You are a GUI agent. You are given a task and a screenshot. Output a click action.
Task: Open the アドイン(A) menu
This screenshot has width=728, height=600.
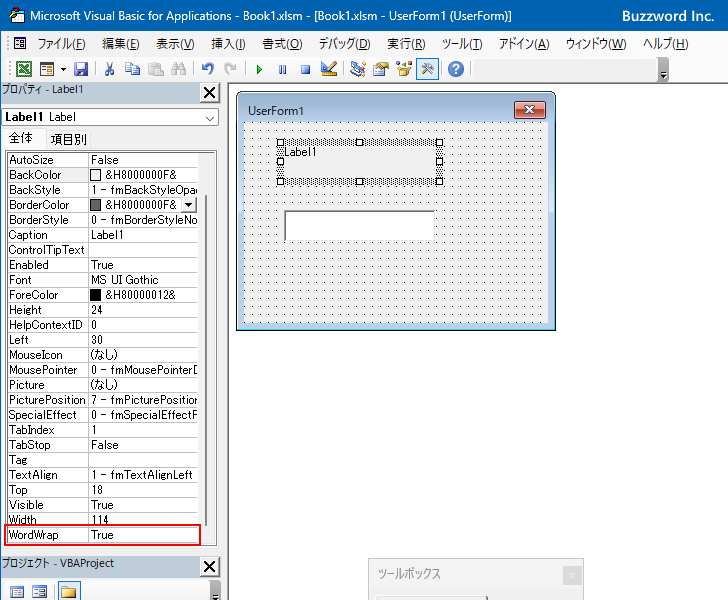524,44
